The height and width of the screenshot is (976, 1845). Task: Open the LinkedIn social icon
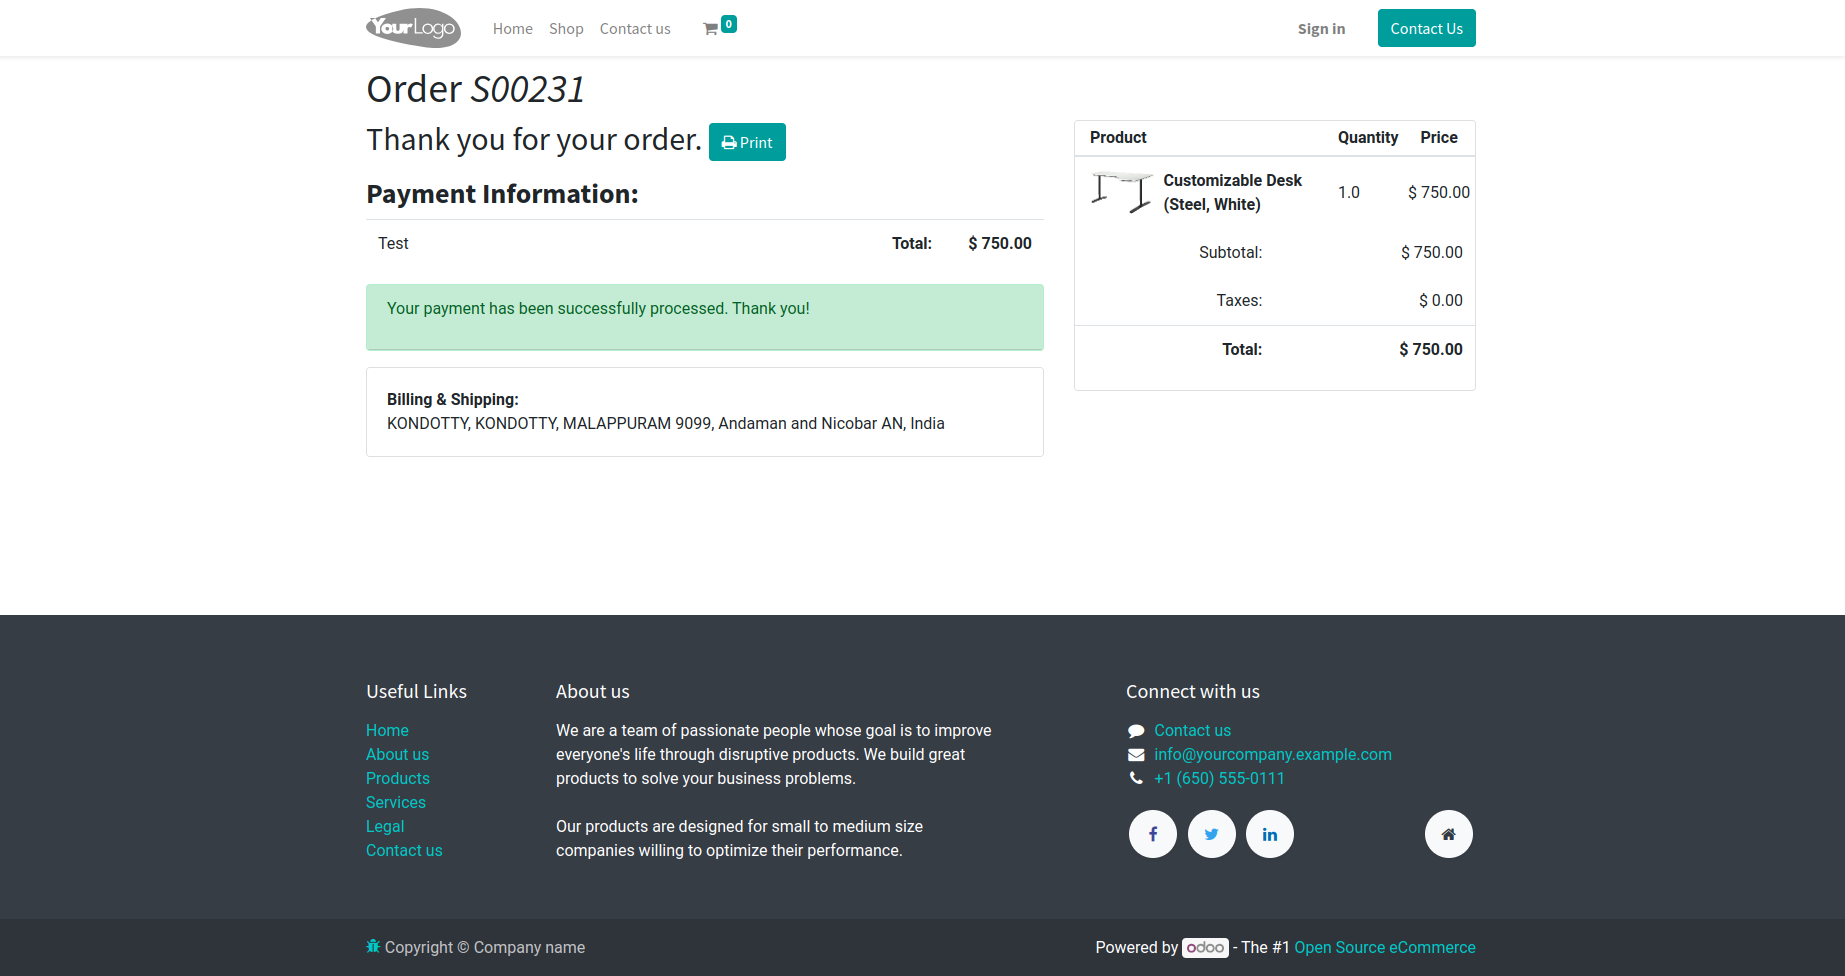click(1270, 834)
